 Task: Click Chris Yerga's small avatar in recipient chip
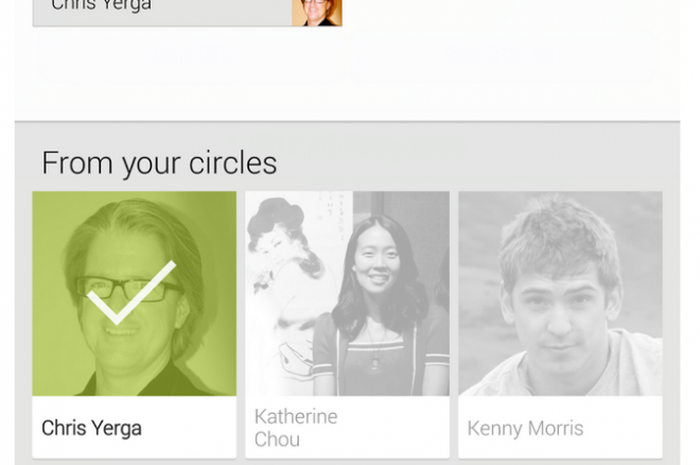tap(317, 12)
